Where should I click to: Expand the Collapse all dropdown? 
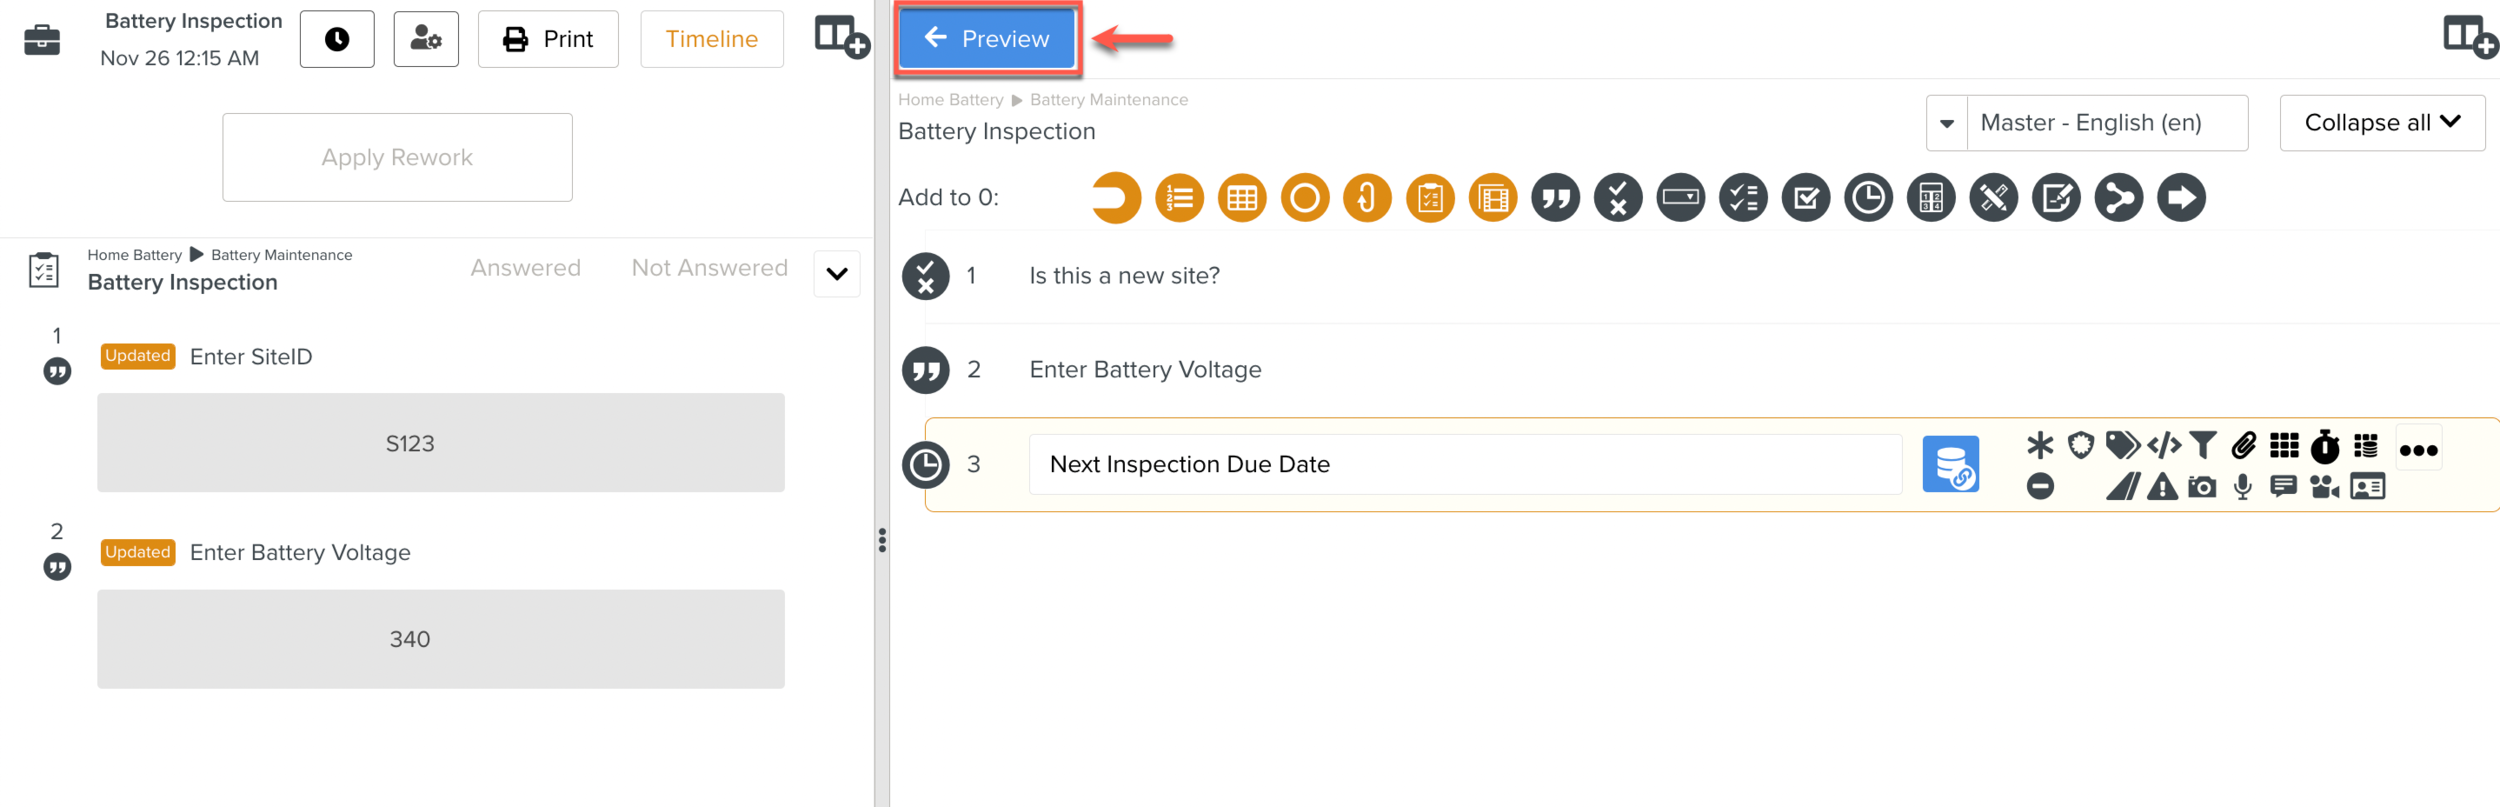(x=2381, y=123)
